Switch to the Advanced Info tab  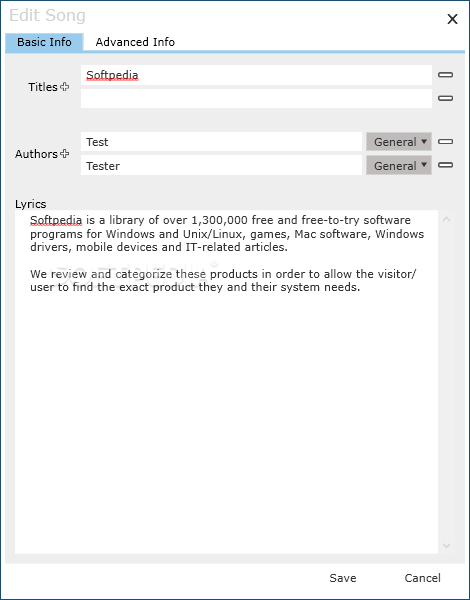pyautogui.click(x=135, y=42)
